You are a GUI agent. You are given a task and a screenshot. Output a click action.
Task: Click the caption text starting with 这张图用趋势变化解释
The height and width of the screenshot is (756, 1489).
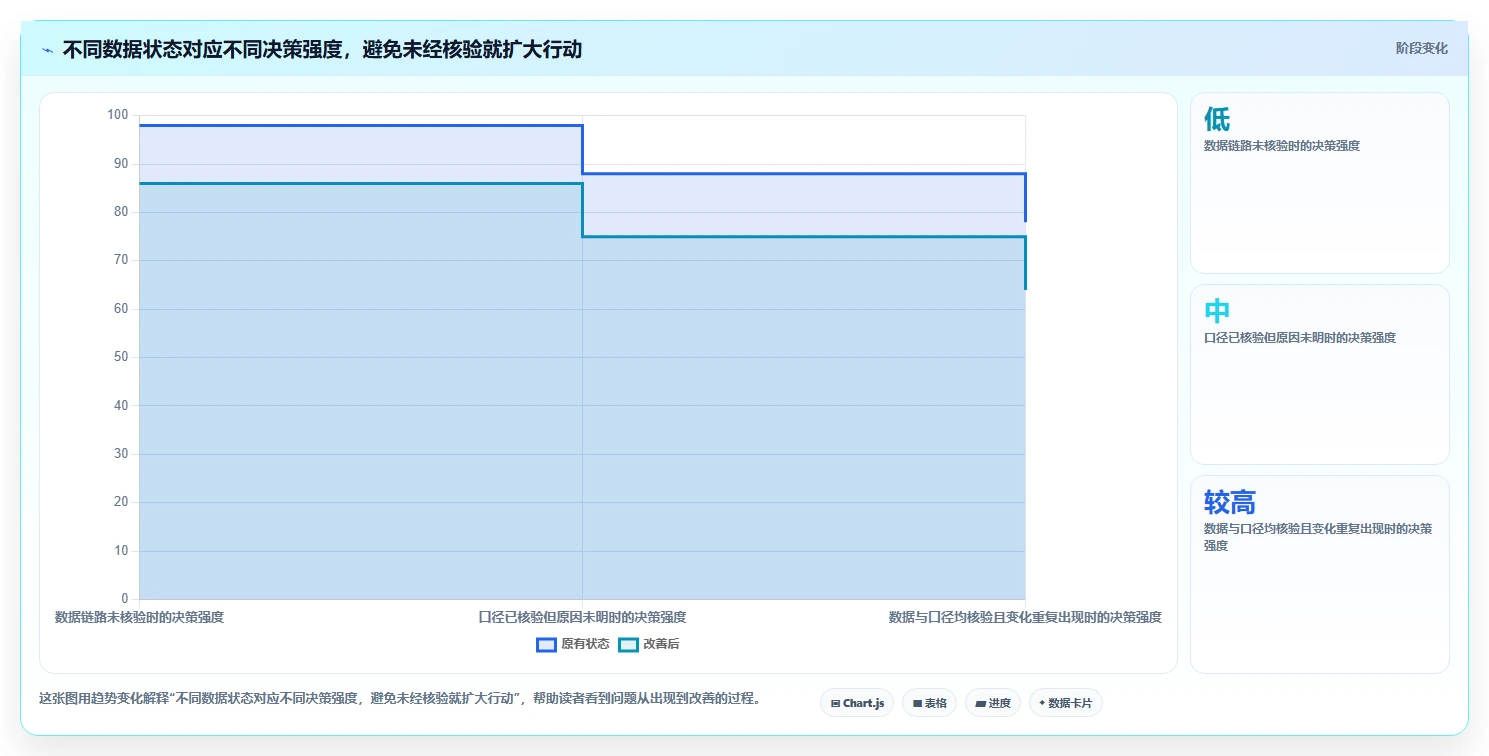click(399, 699)
